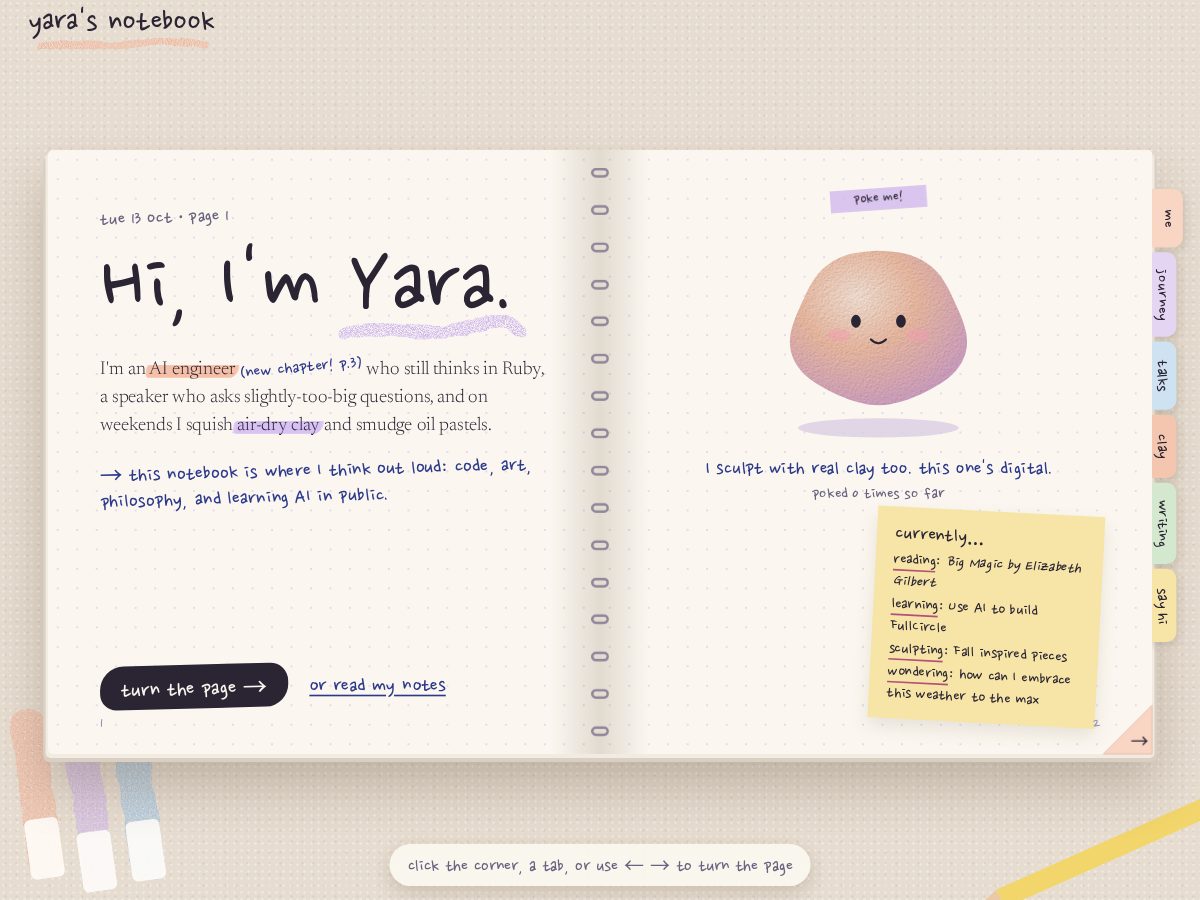Screen dimensions: 1200x900
Task: Click the "reading:" label on sticky note
Action: tap(916, 561)
